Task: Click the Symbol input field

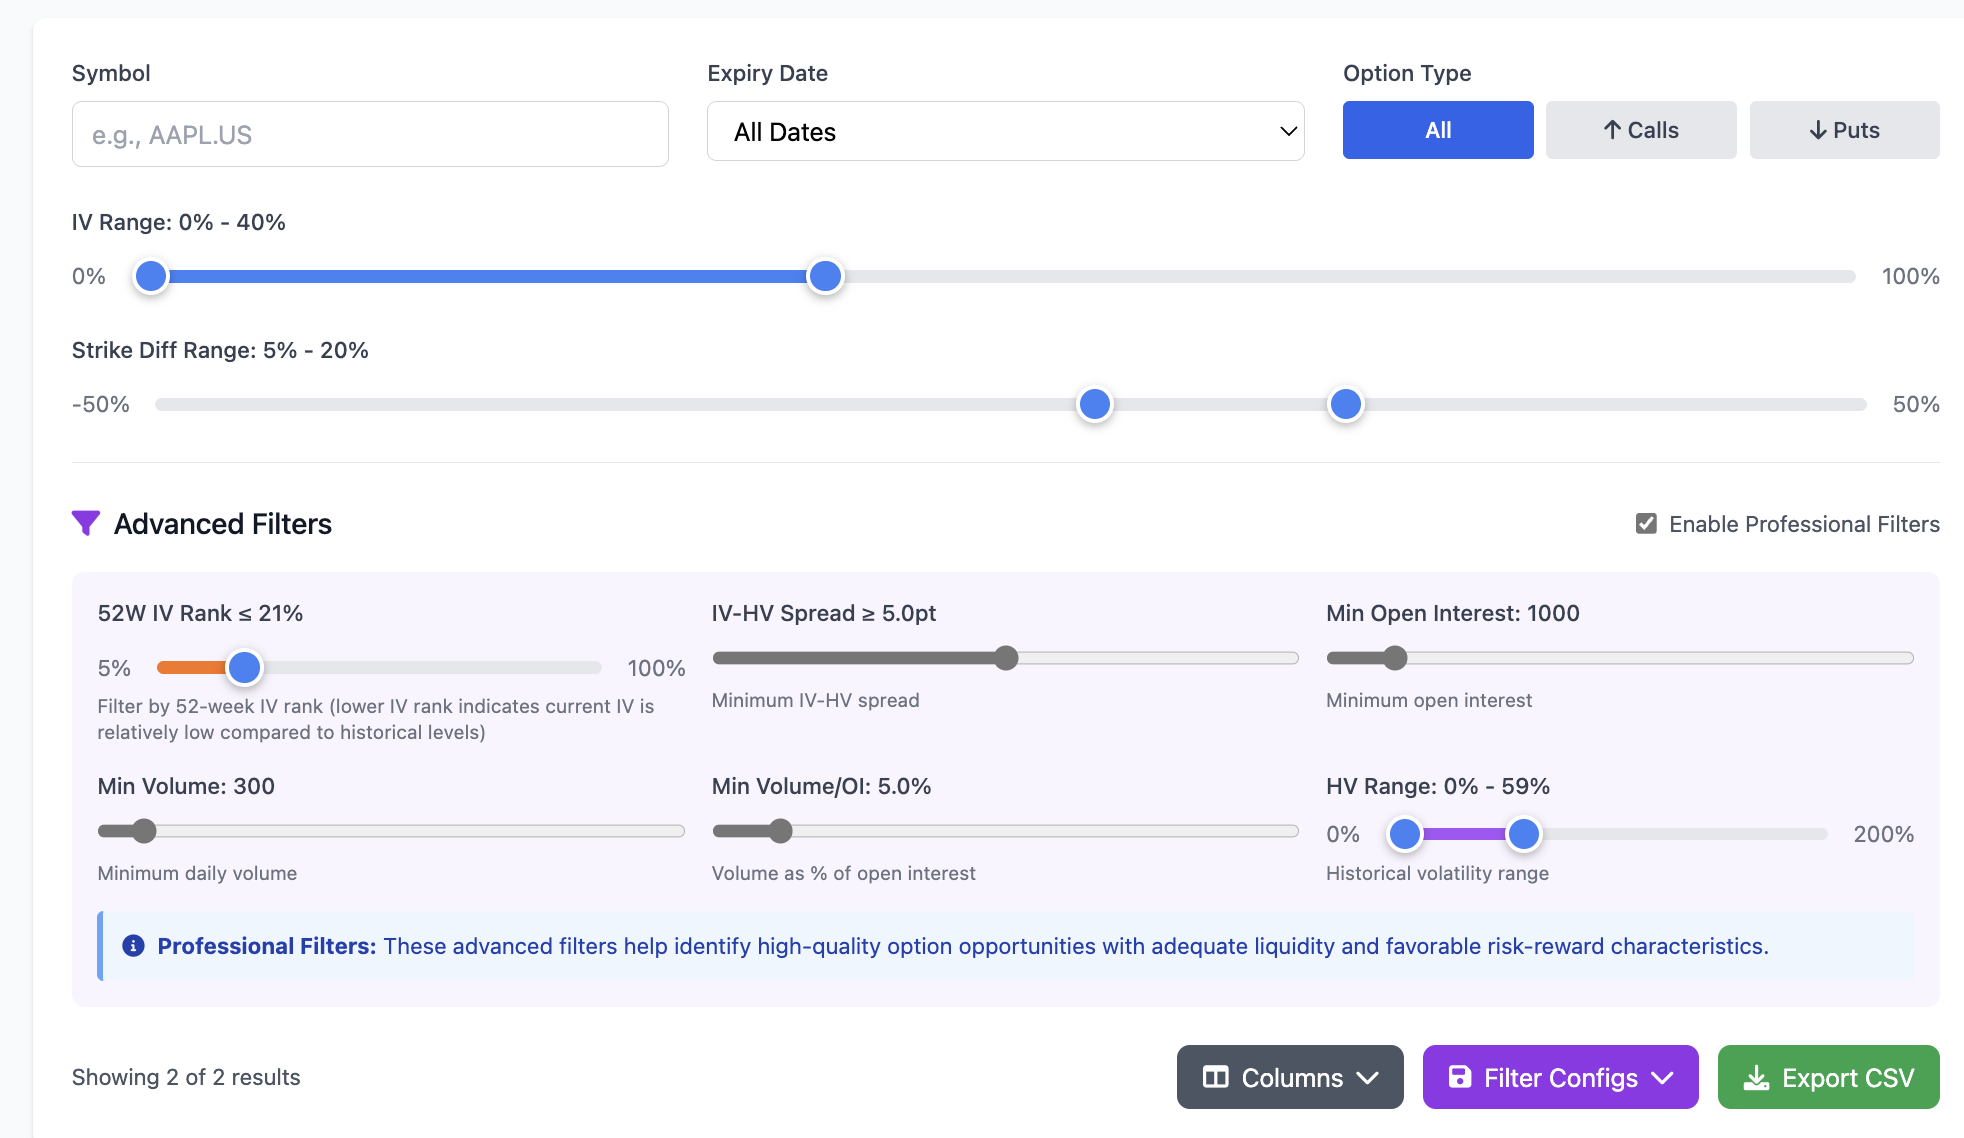Action: click(x=370, y=134)
